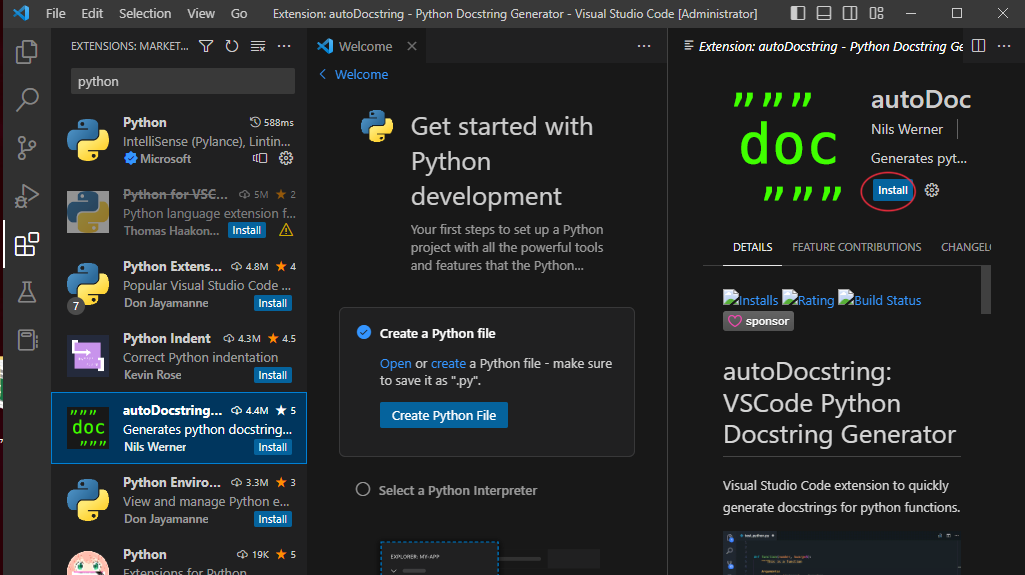Open more actions for extension editor group
Screen dimensions: 1025x575
pos(1004,46)
